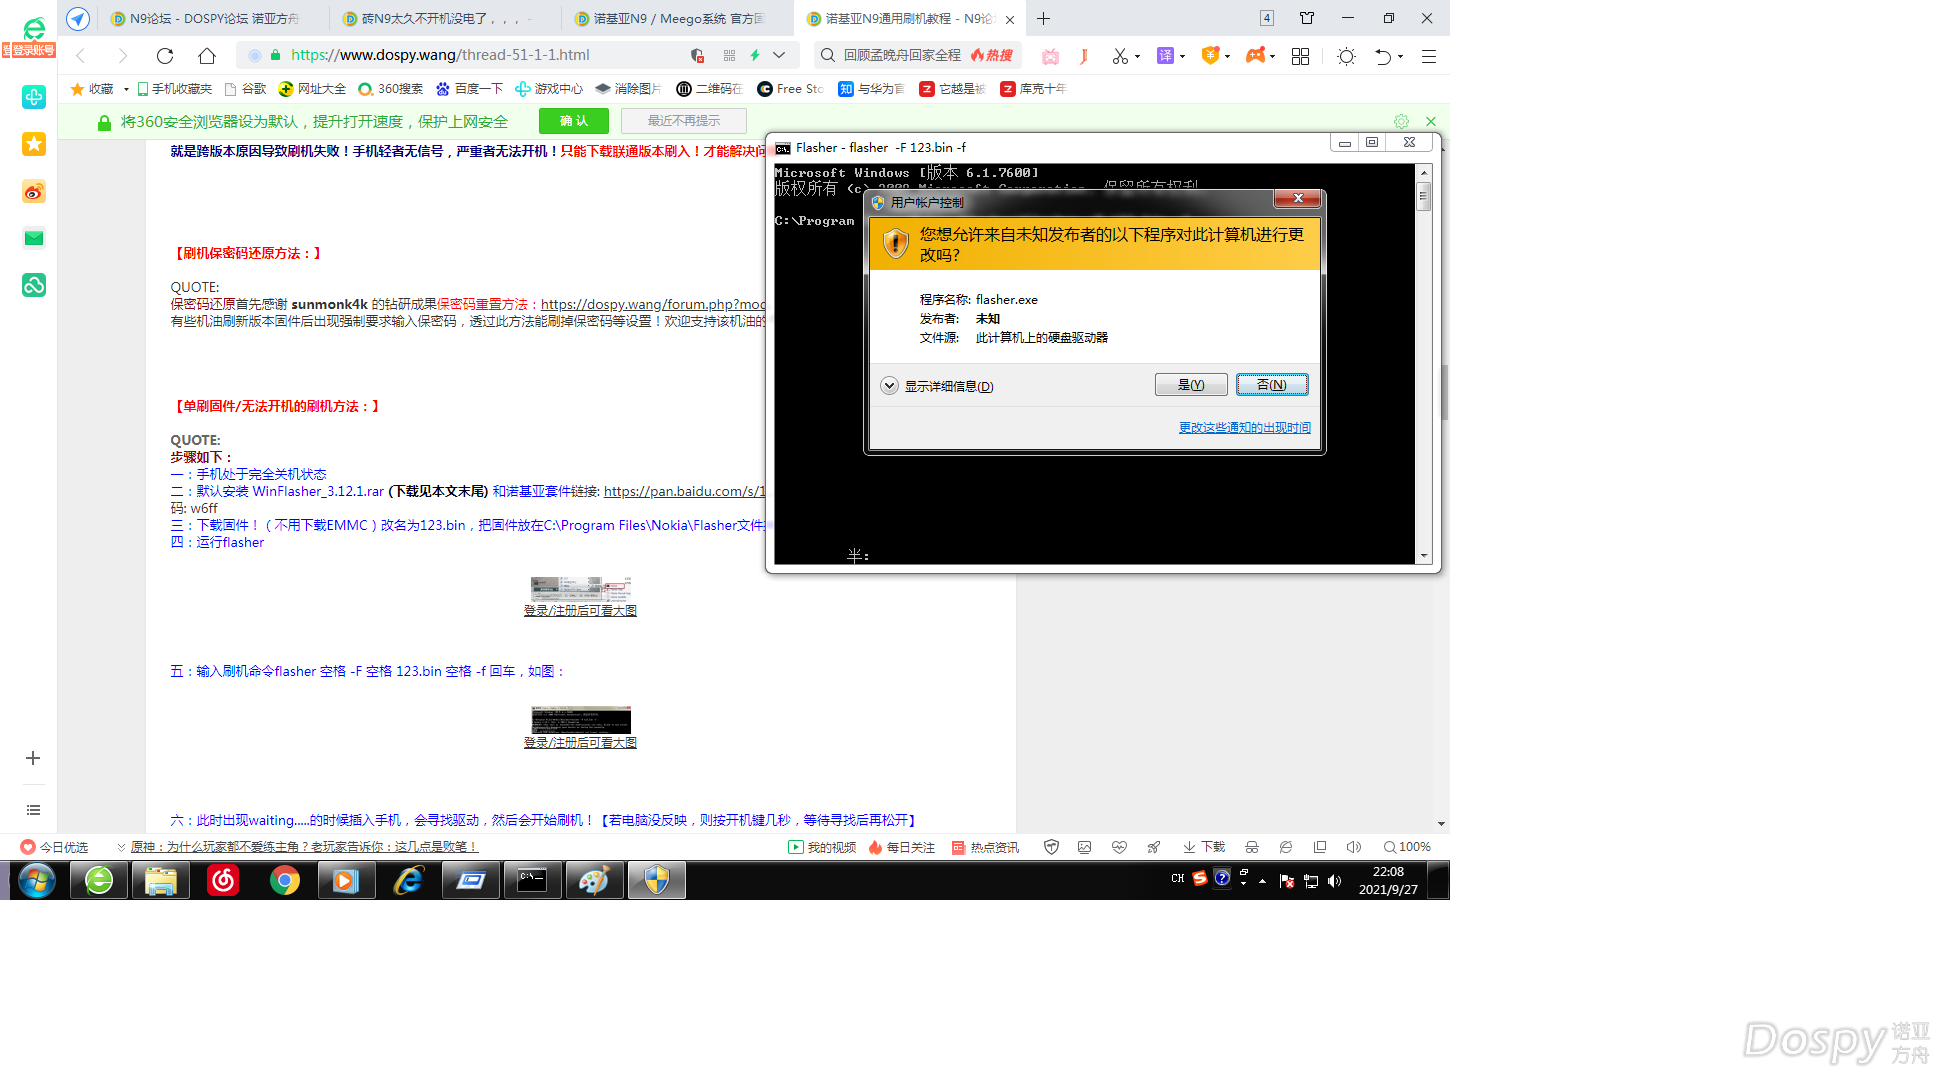The height and width of the screenshot is (1074, 1942).
Task: Open NetEase Cloud Music taskbar icon
Action: (x=223, y=881)
